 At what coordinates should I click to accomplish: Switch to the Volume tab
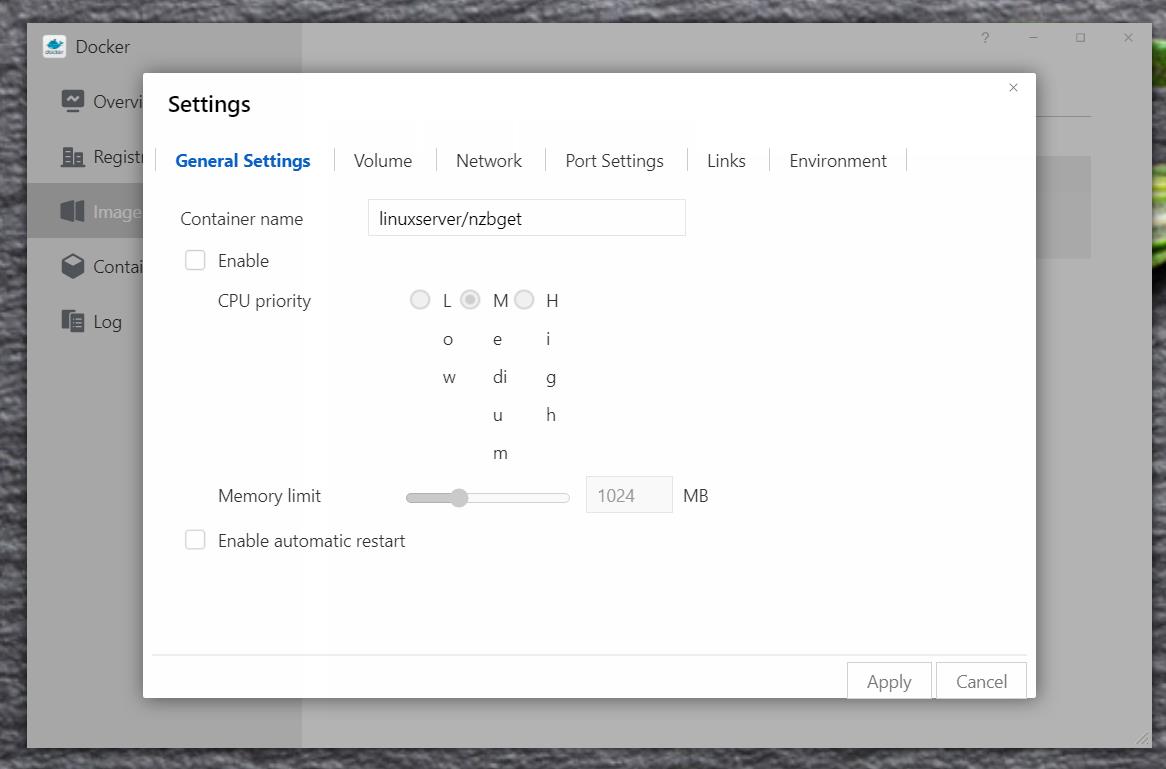pos(383,161)
